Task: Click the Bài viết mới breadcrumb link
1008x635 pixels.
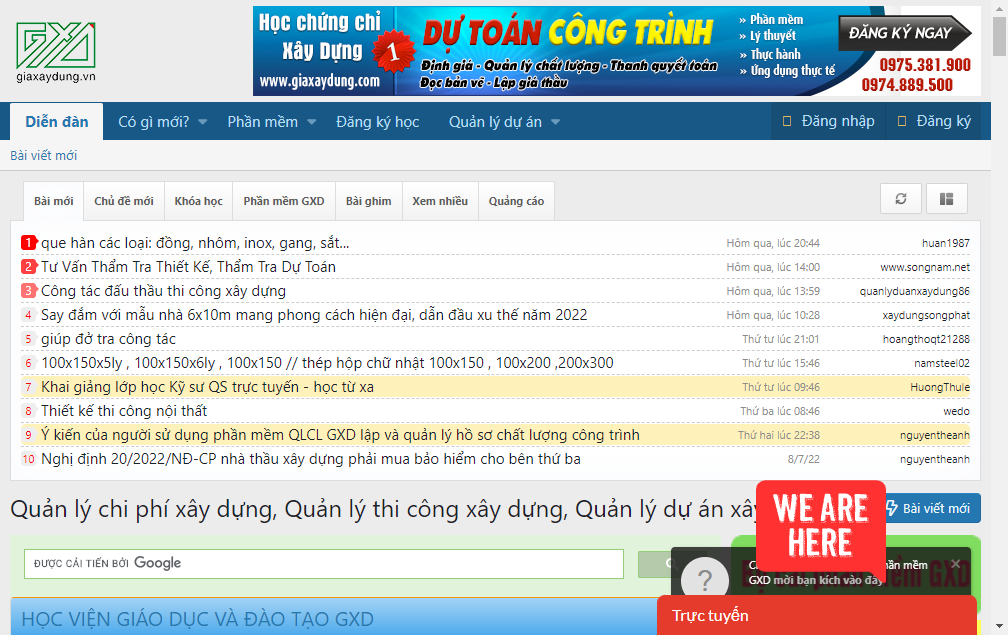Action: pos(44,156)
